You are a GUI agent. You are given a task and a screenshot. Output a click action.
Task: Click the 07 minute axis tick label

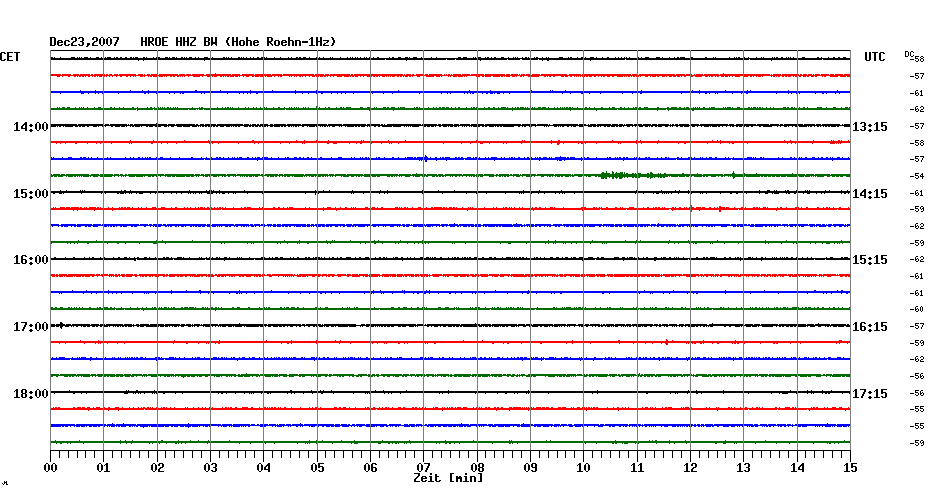click(x=423, y=467)
